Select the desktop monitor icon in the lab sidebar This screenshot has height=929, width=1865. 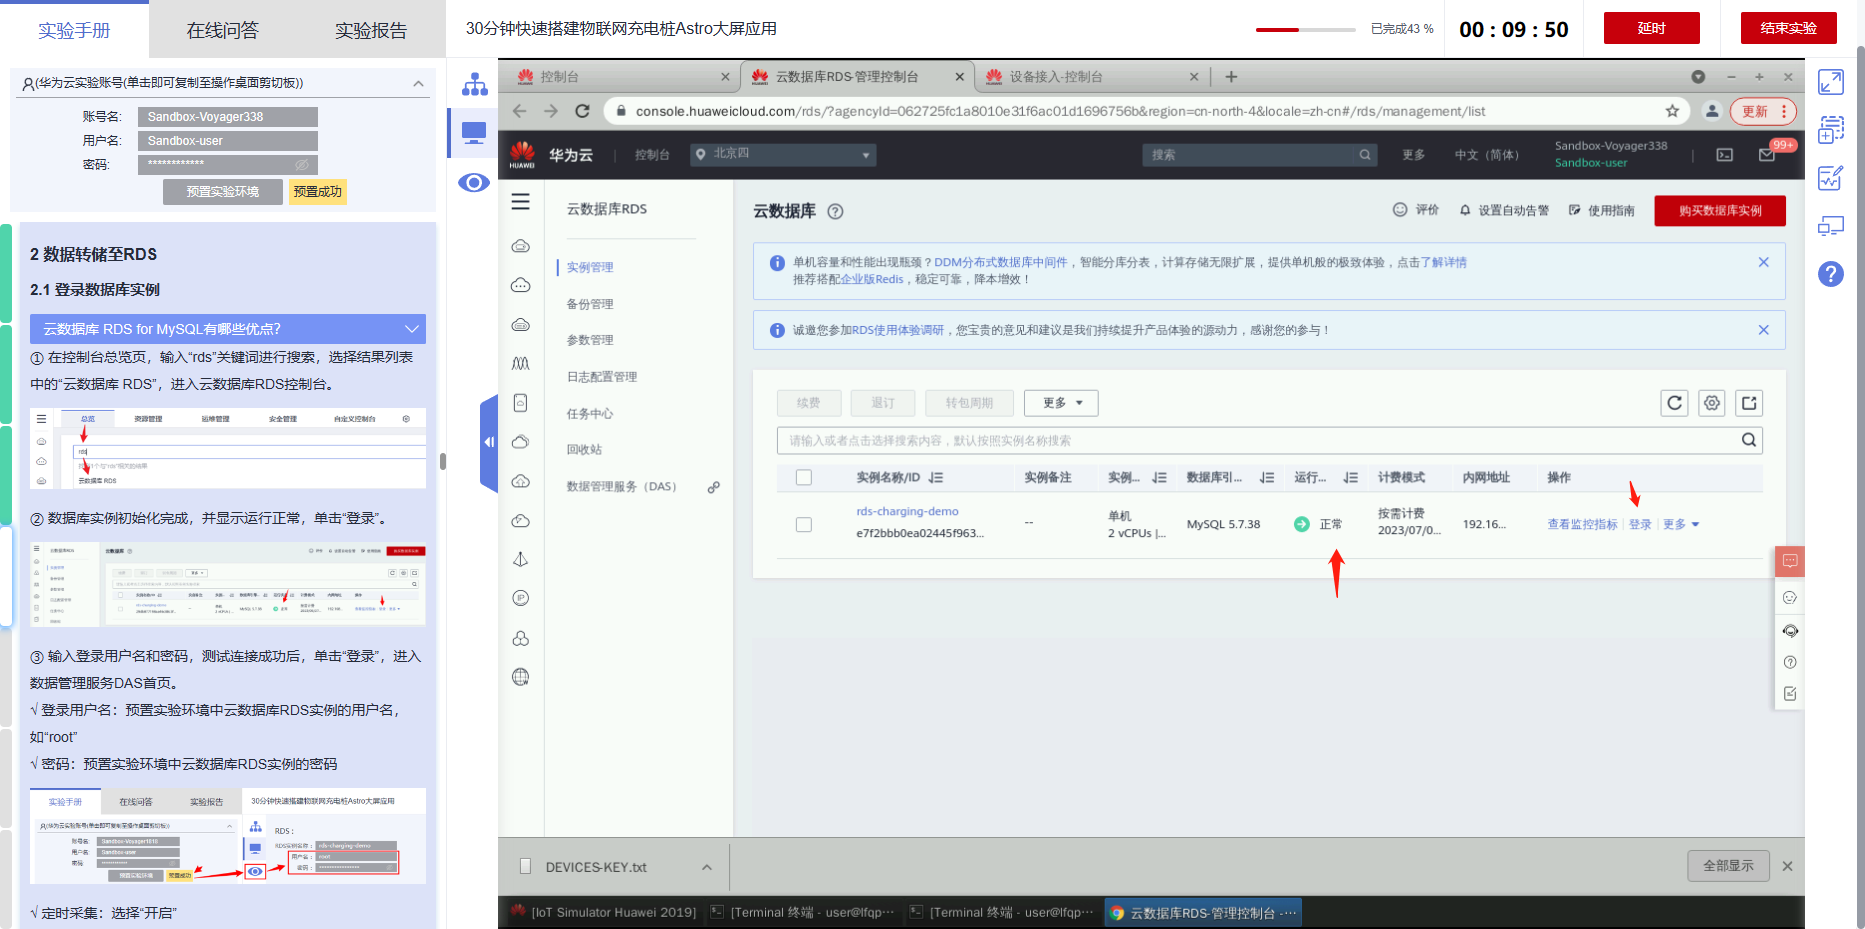coord(474,132)
